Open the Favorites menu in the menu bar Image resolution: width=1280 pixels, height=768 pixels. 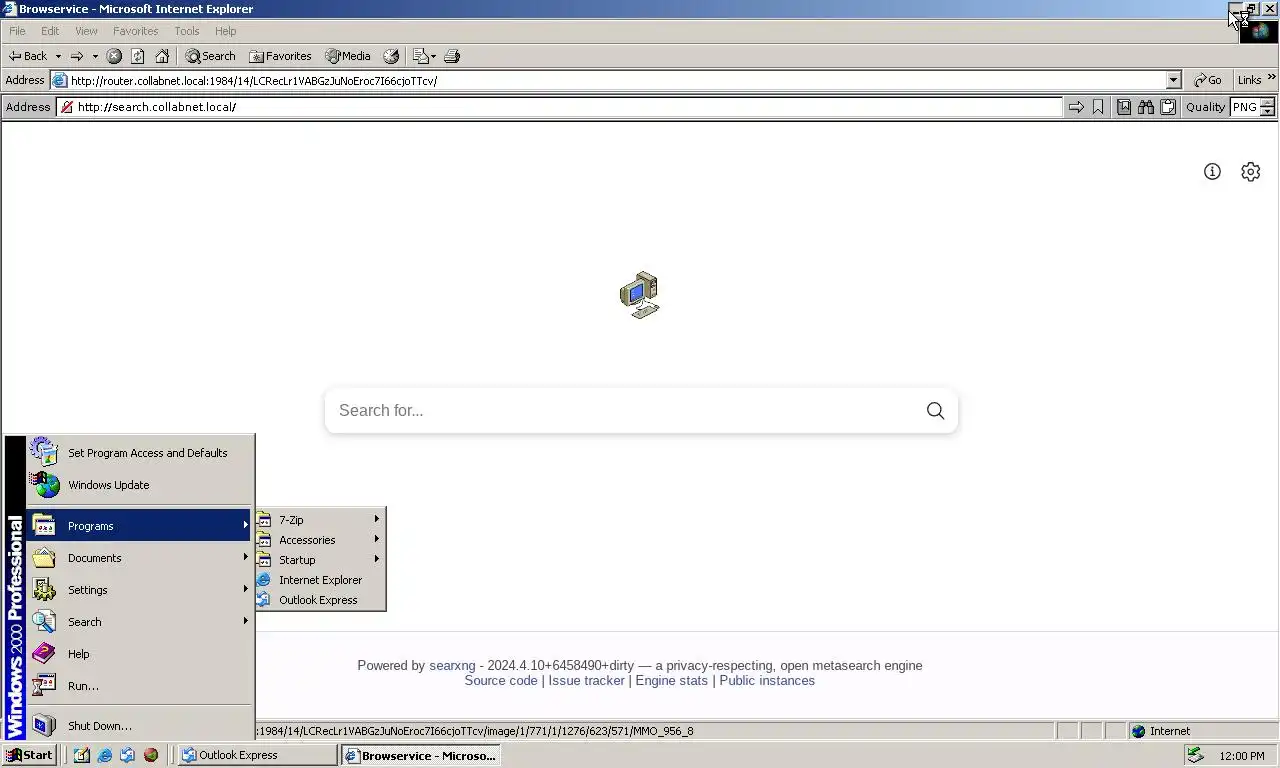135,31
